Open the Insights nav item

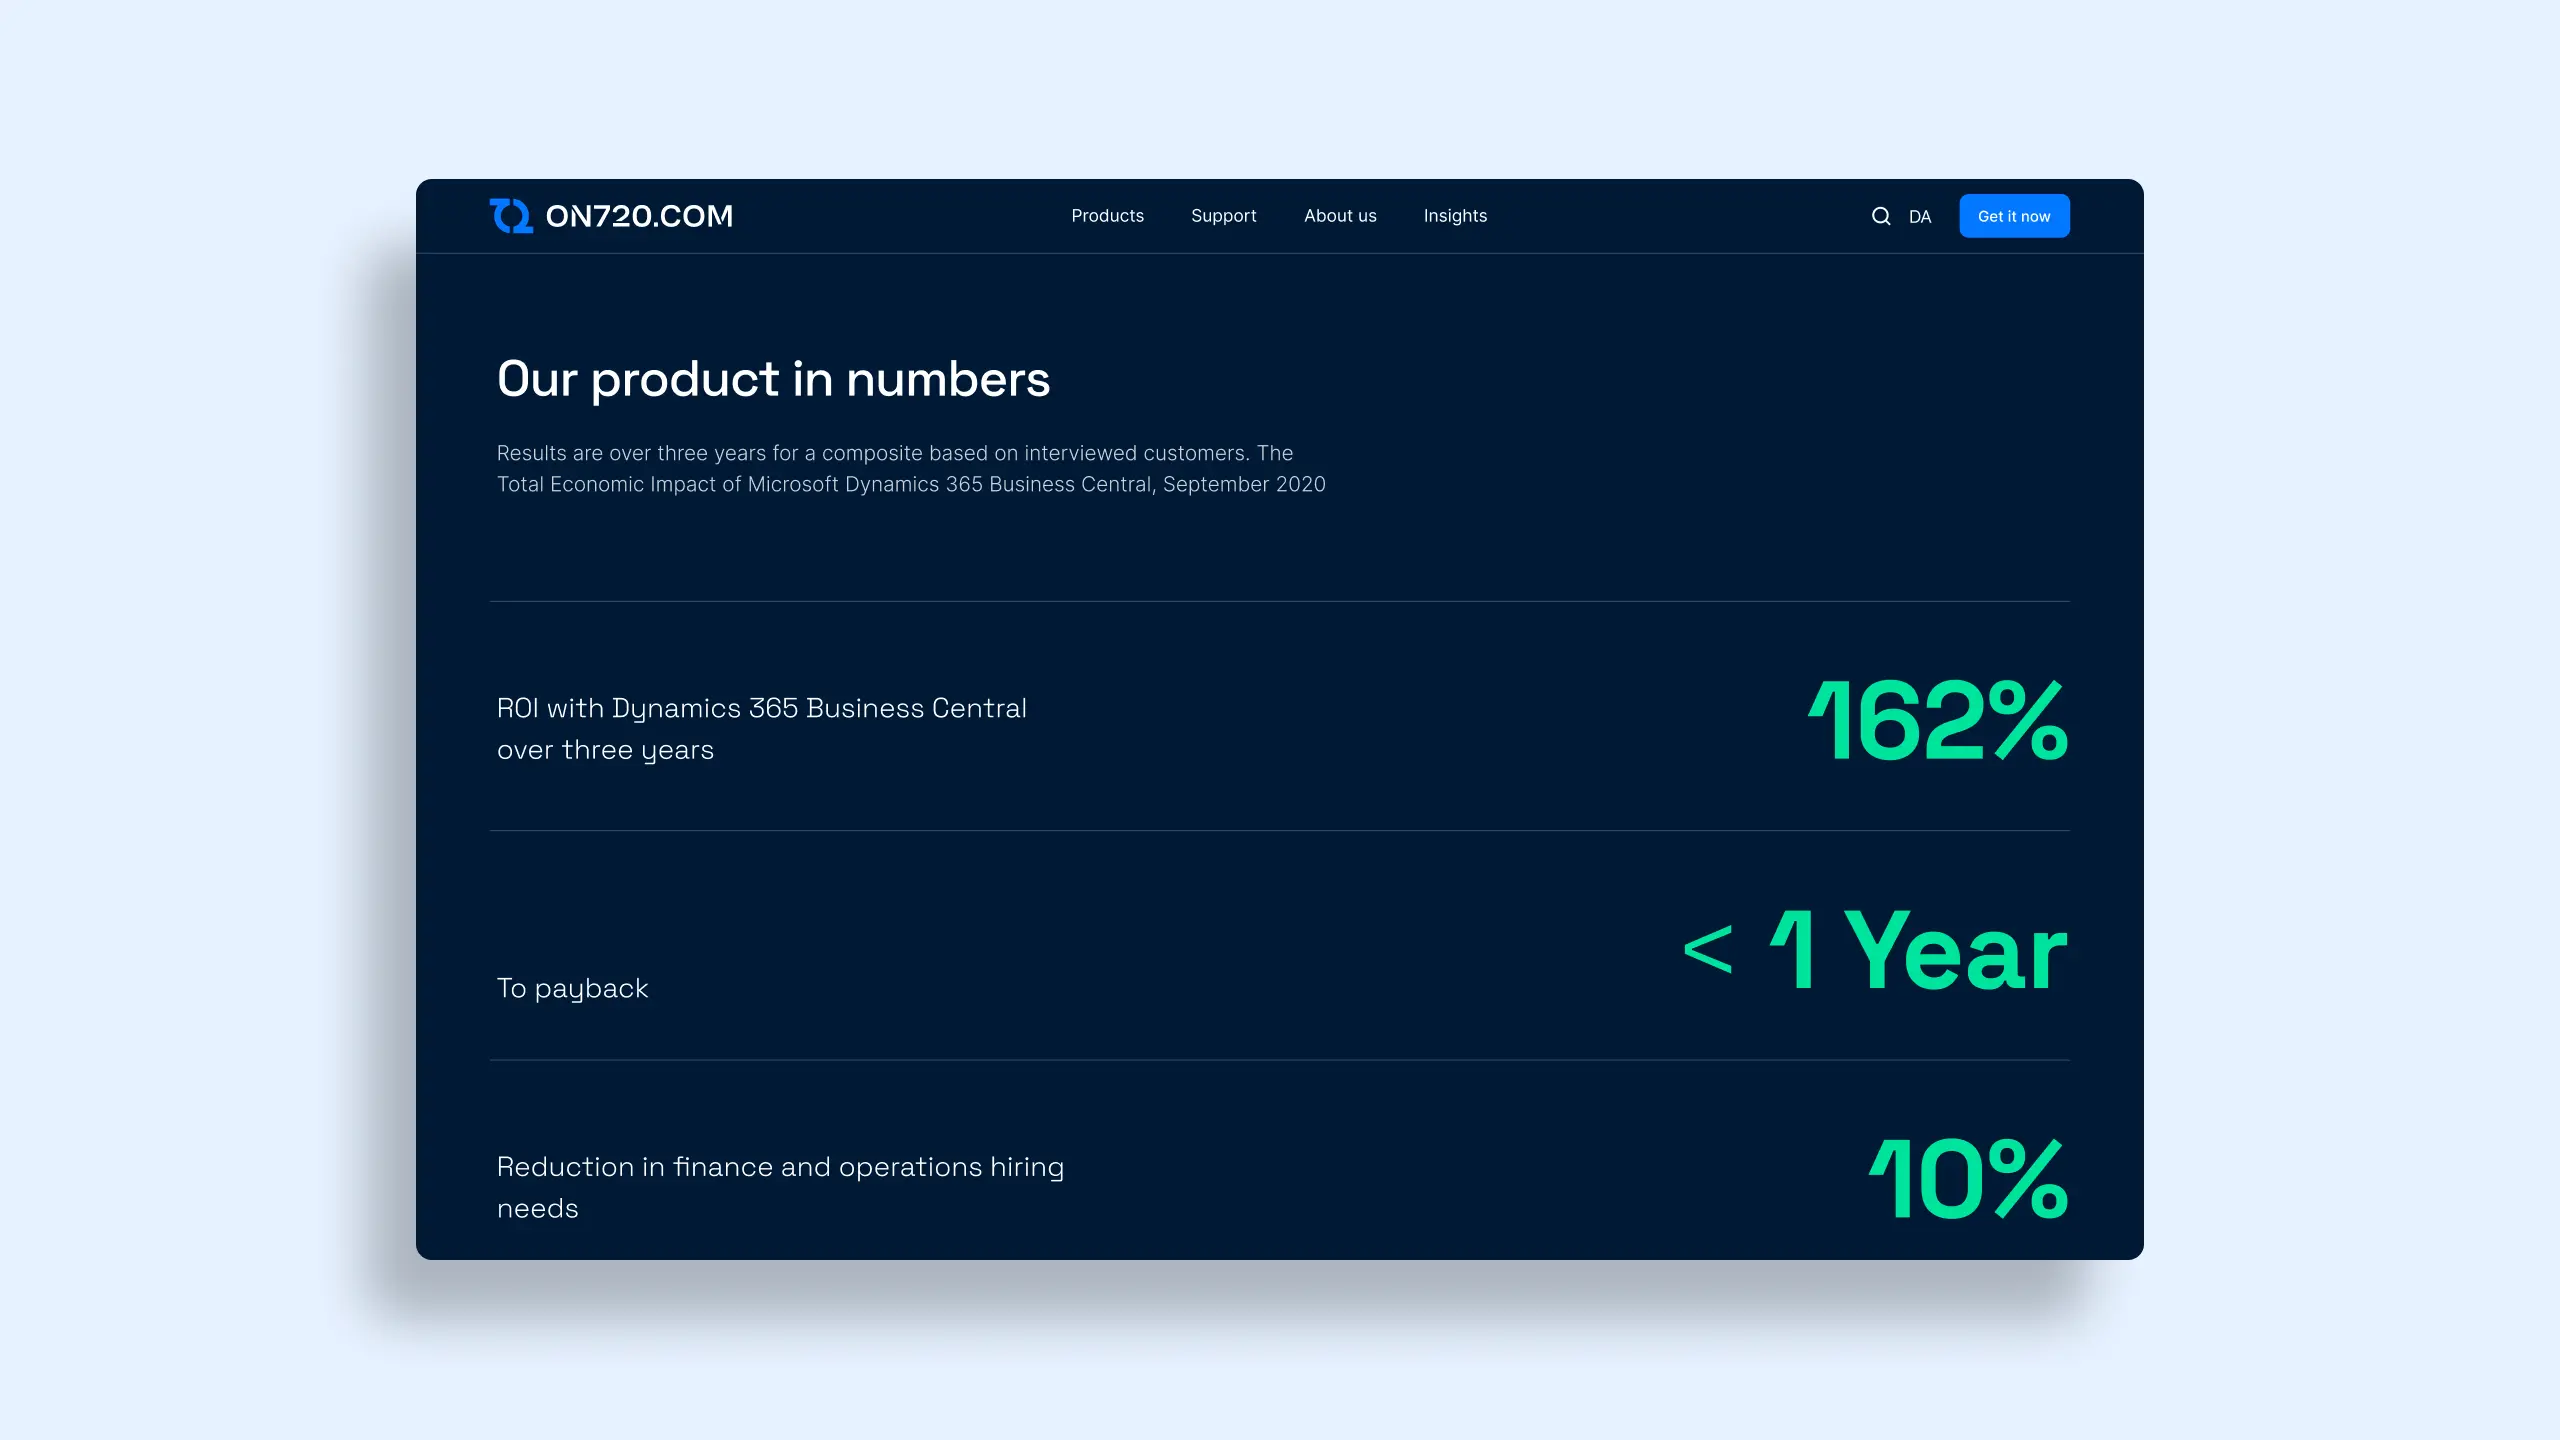tap(1455, 216)
